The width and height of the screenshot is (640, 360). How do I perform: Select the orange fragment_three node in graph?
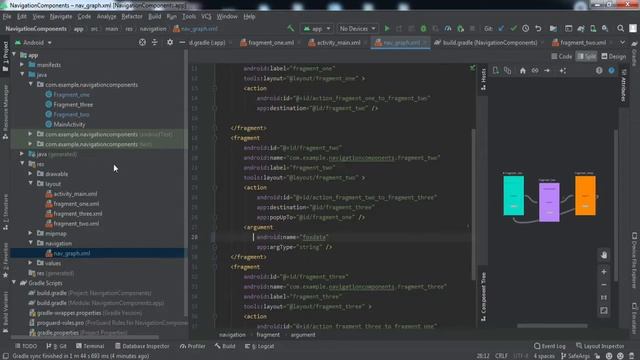[x=585, y=196]
